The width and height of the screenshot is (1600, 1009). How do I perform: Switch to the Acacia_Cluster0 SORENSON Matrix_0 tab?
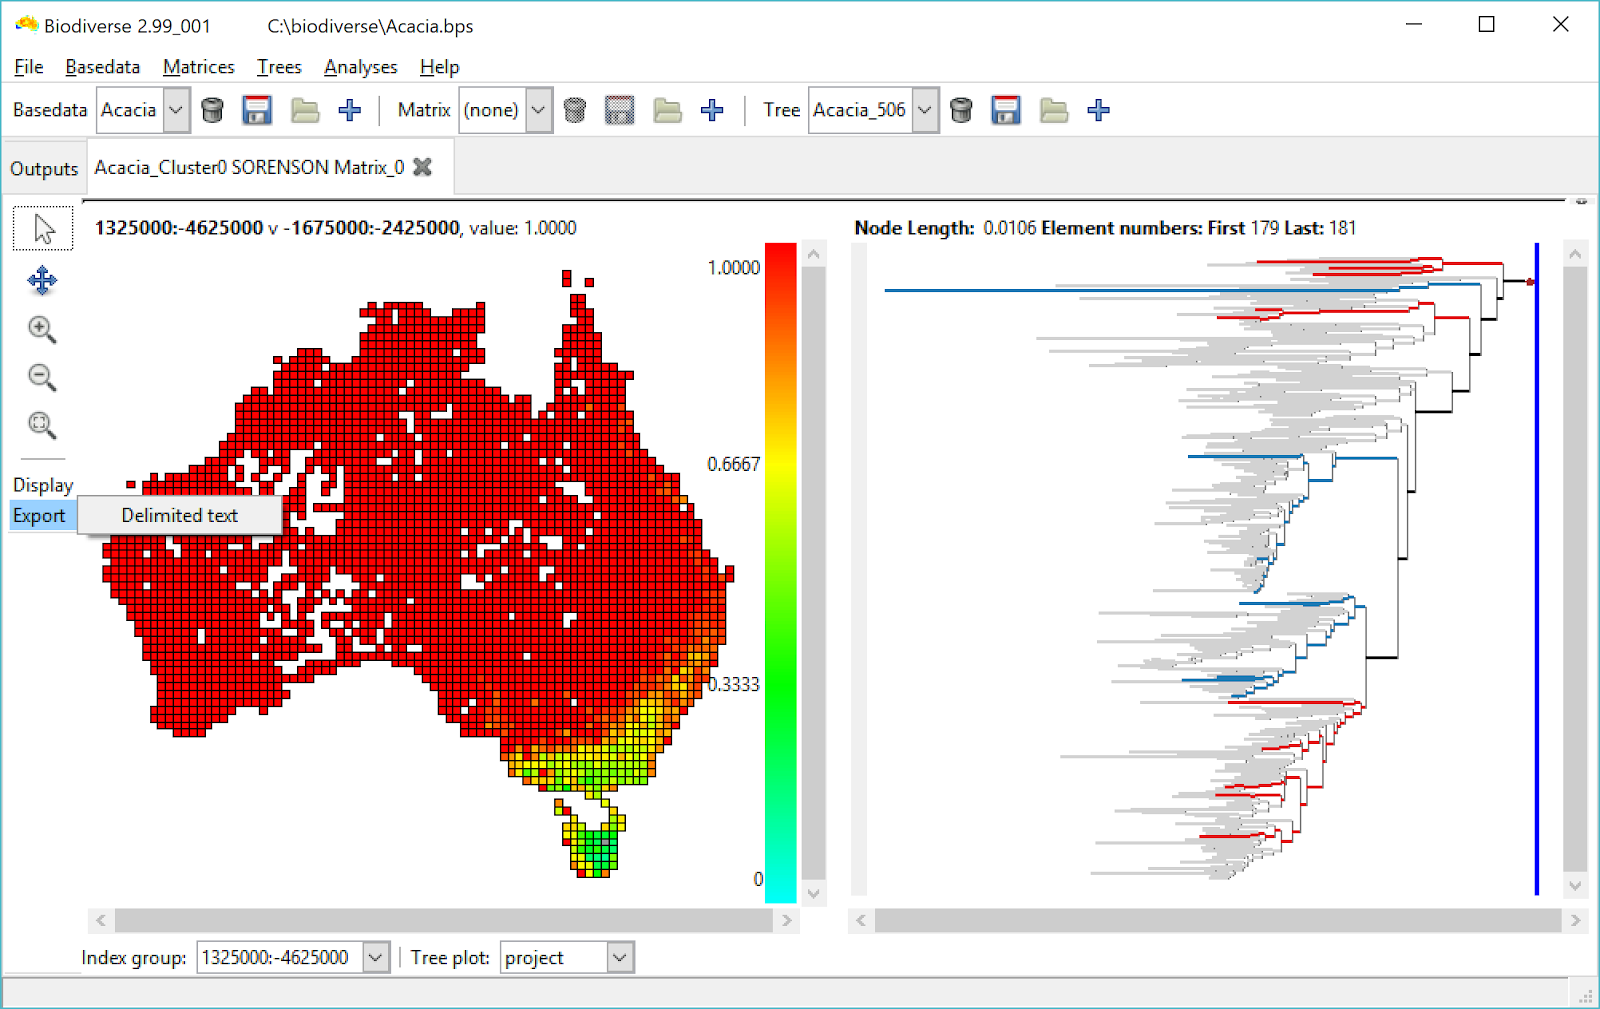(x=250, y=166)
